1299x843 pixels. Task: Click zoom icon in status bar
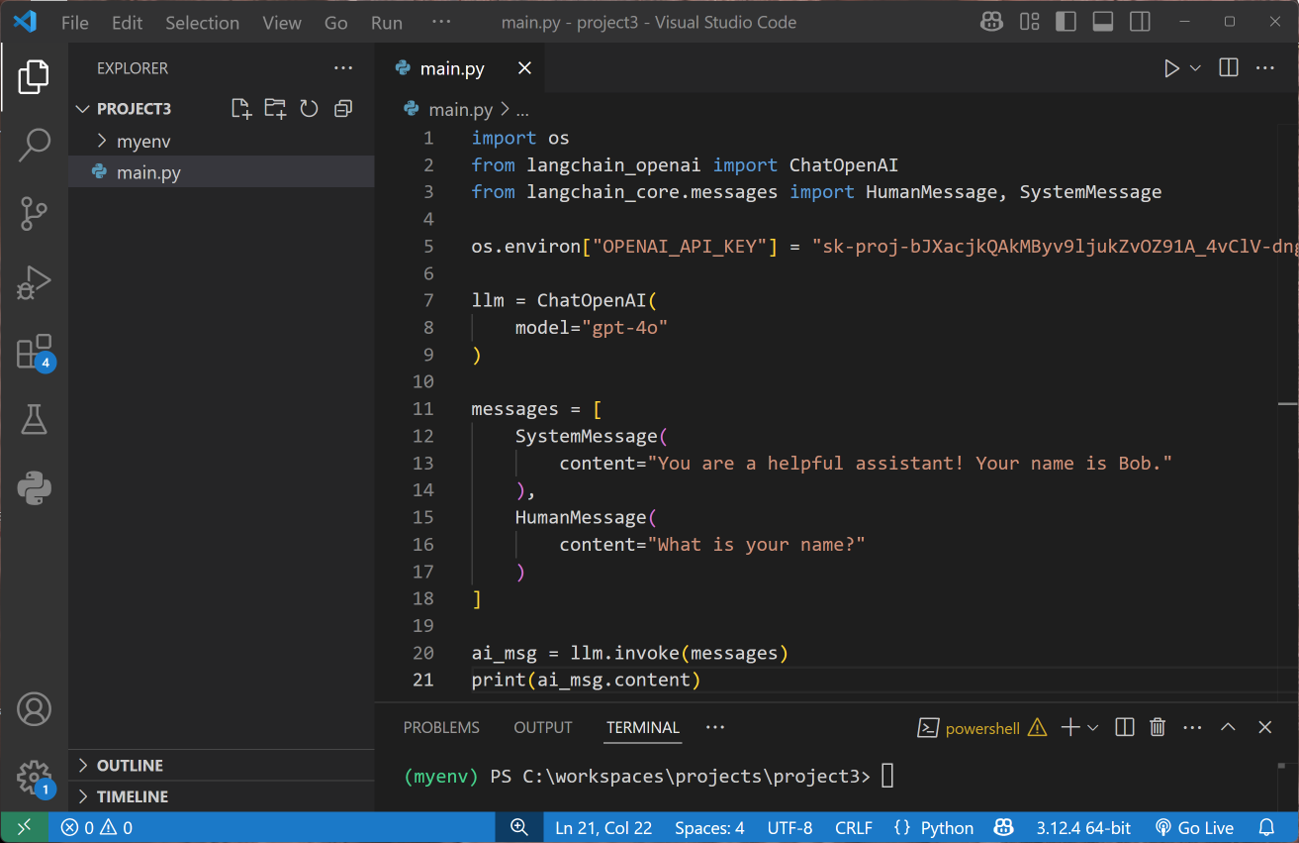pos(519,827)
